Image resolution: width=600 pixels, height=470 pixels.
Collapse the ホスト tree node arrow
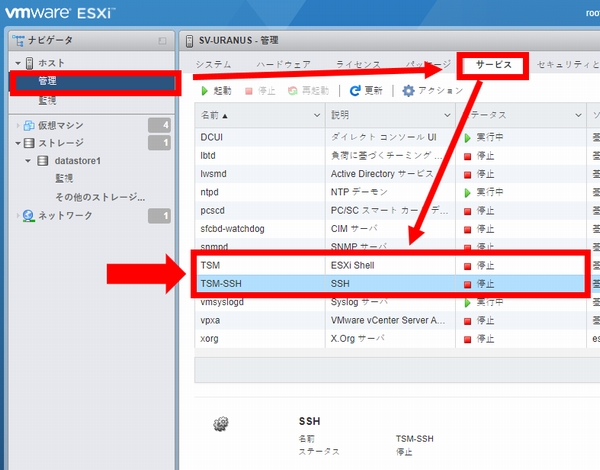[18, 63]
